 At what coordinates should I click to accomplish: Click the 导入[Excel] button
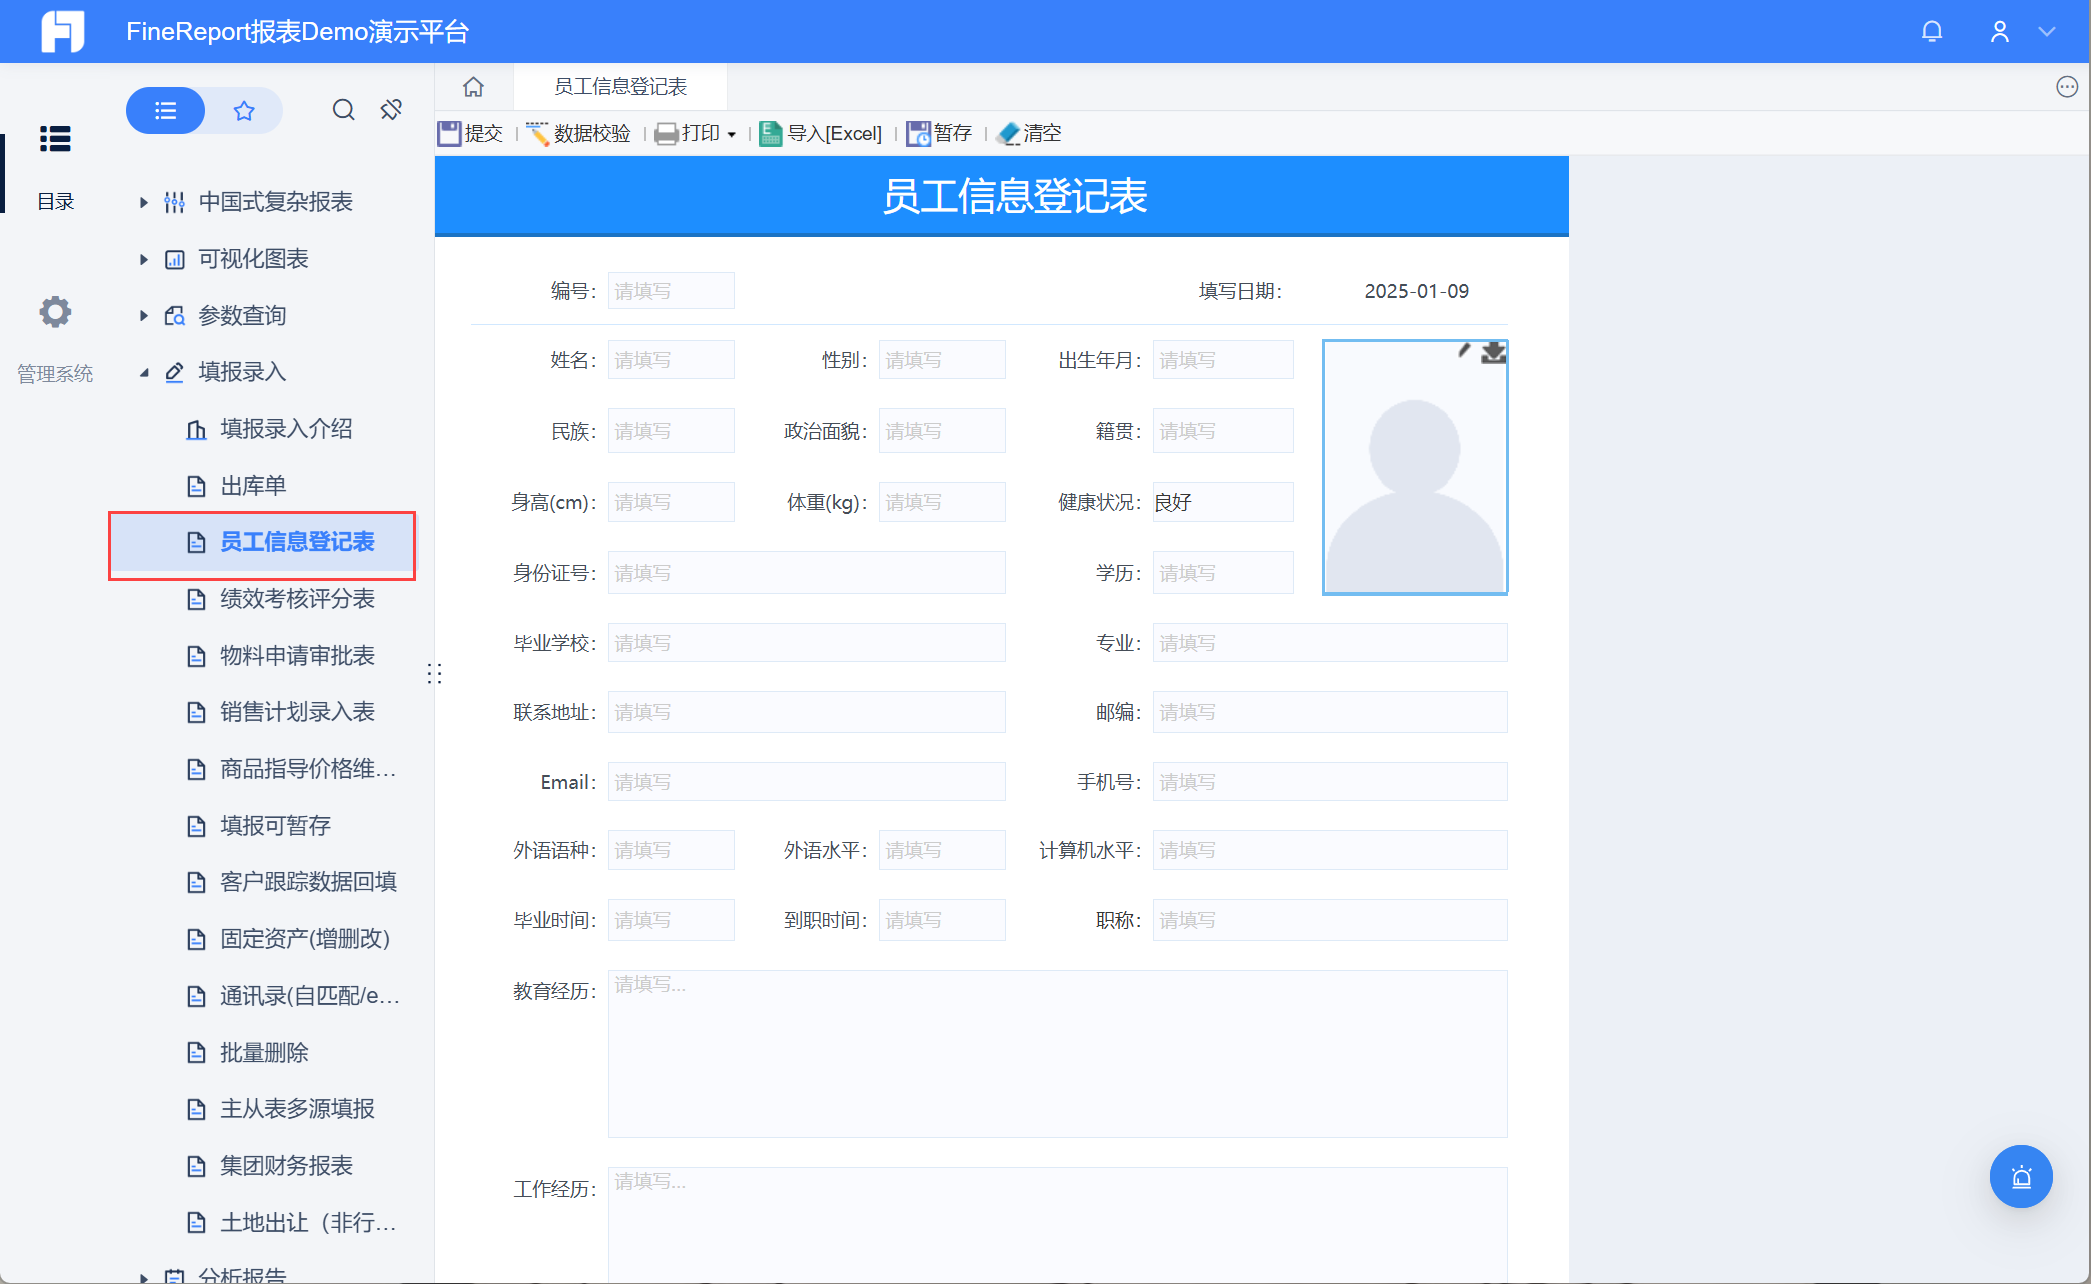tap(822, 134)
